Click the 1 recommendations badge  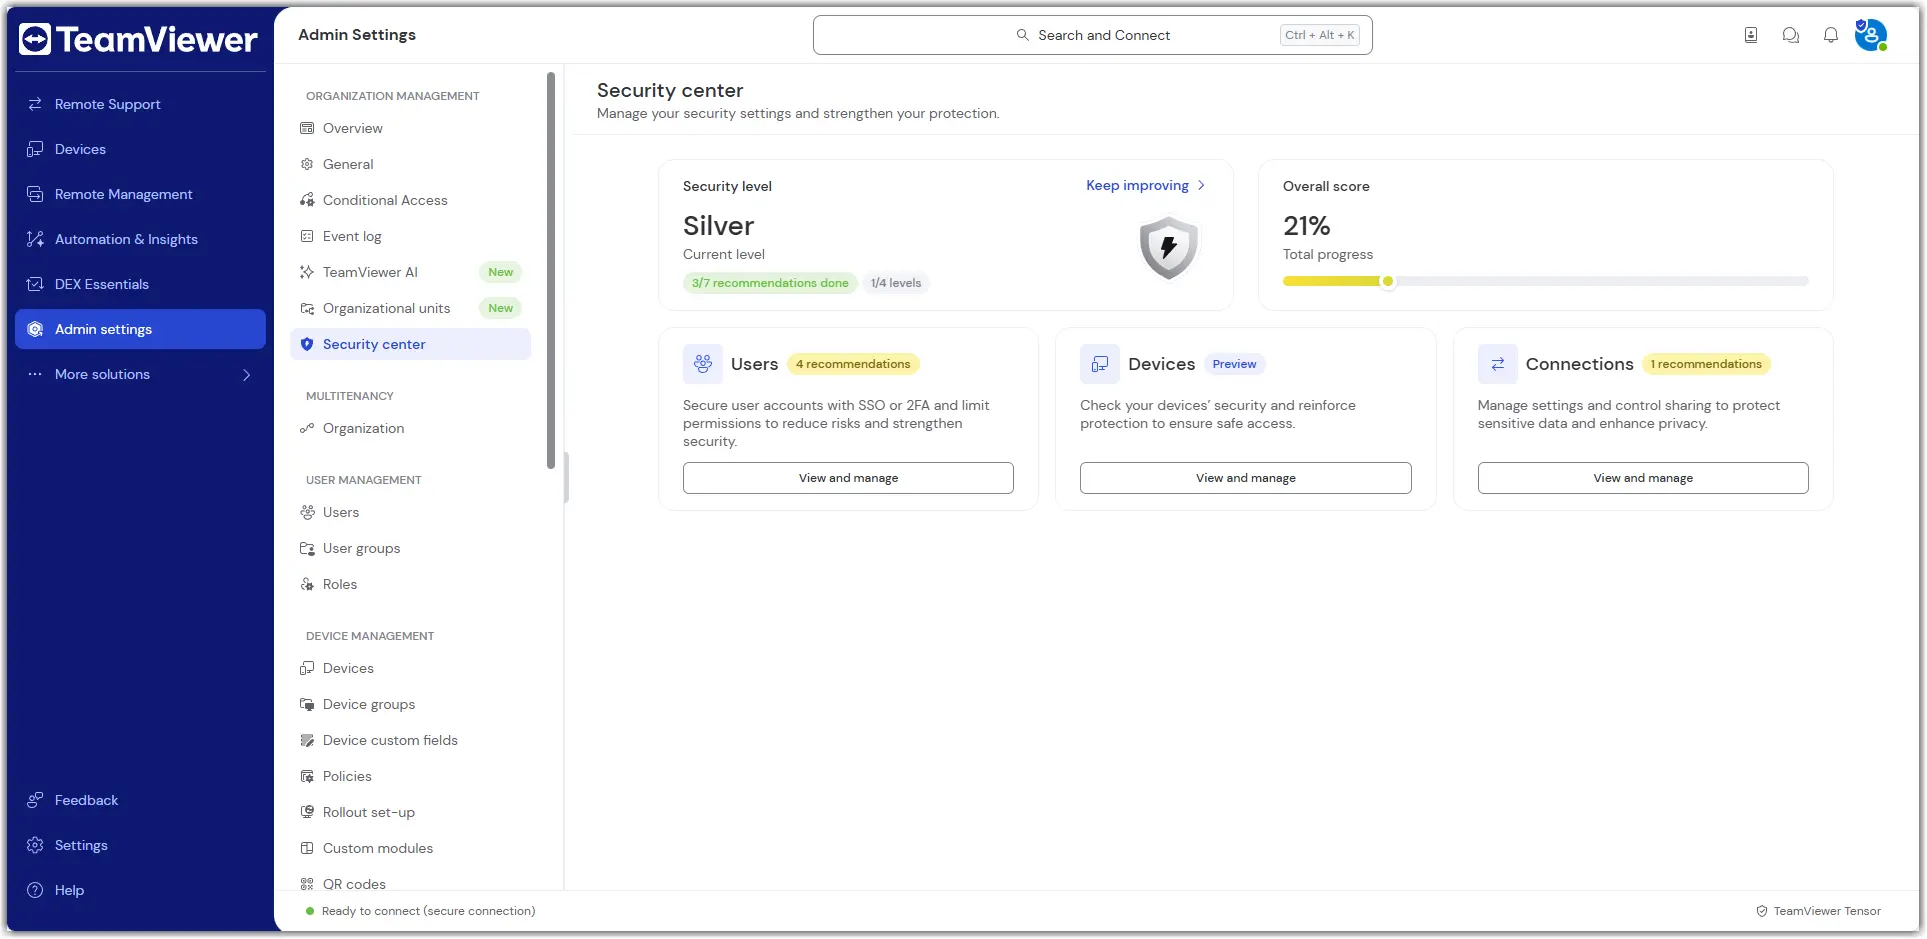click(x=1706, y=364)
